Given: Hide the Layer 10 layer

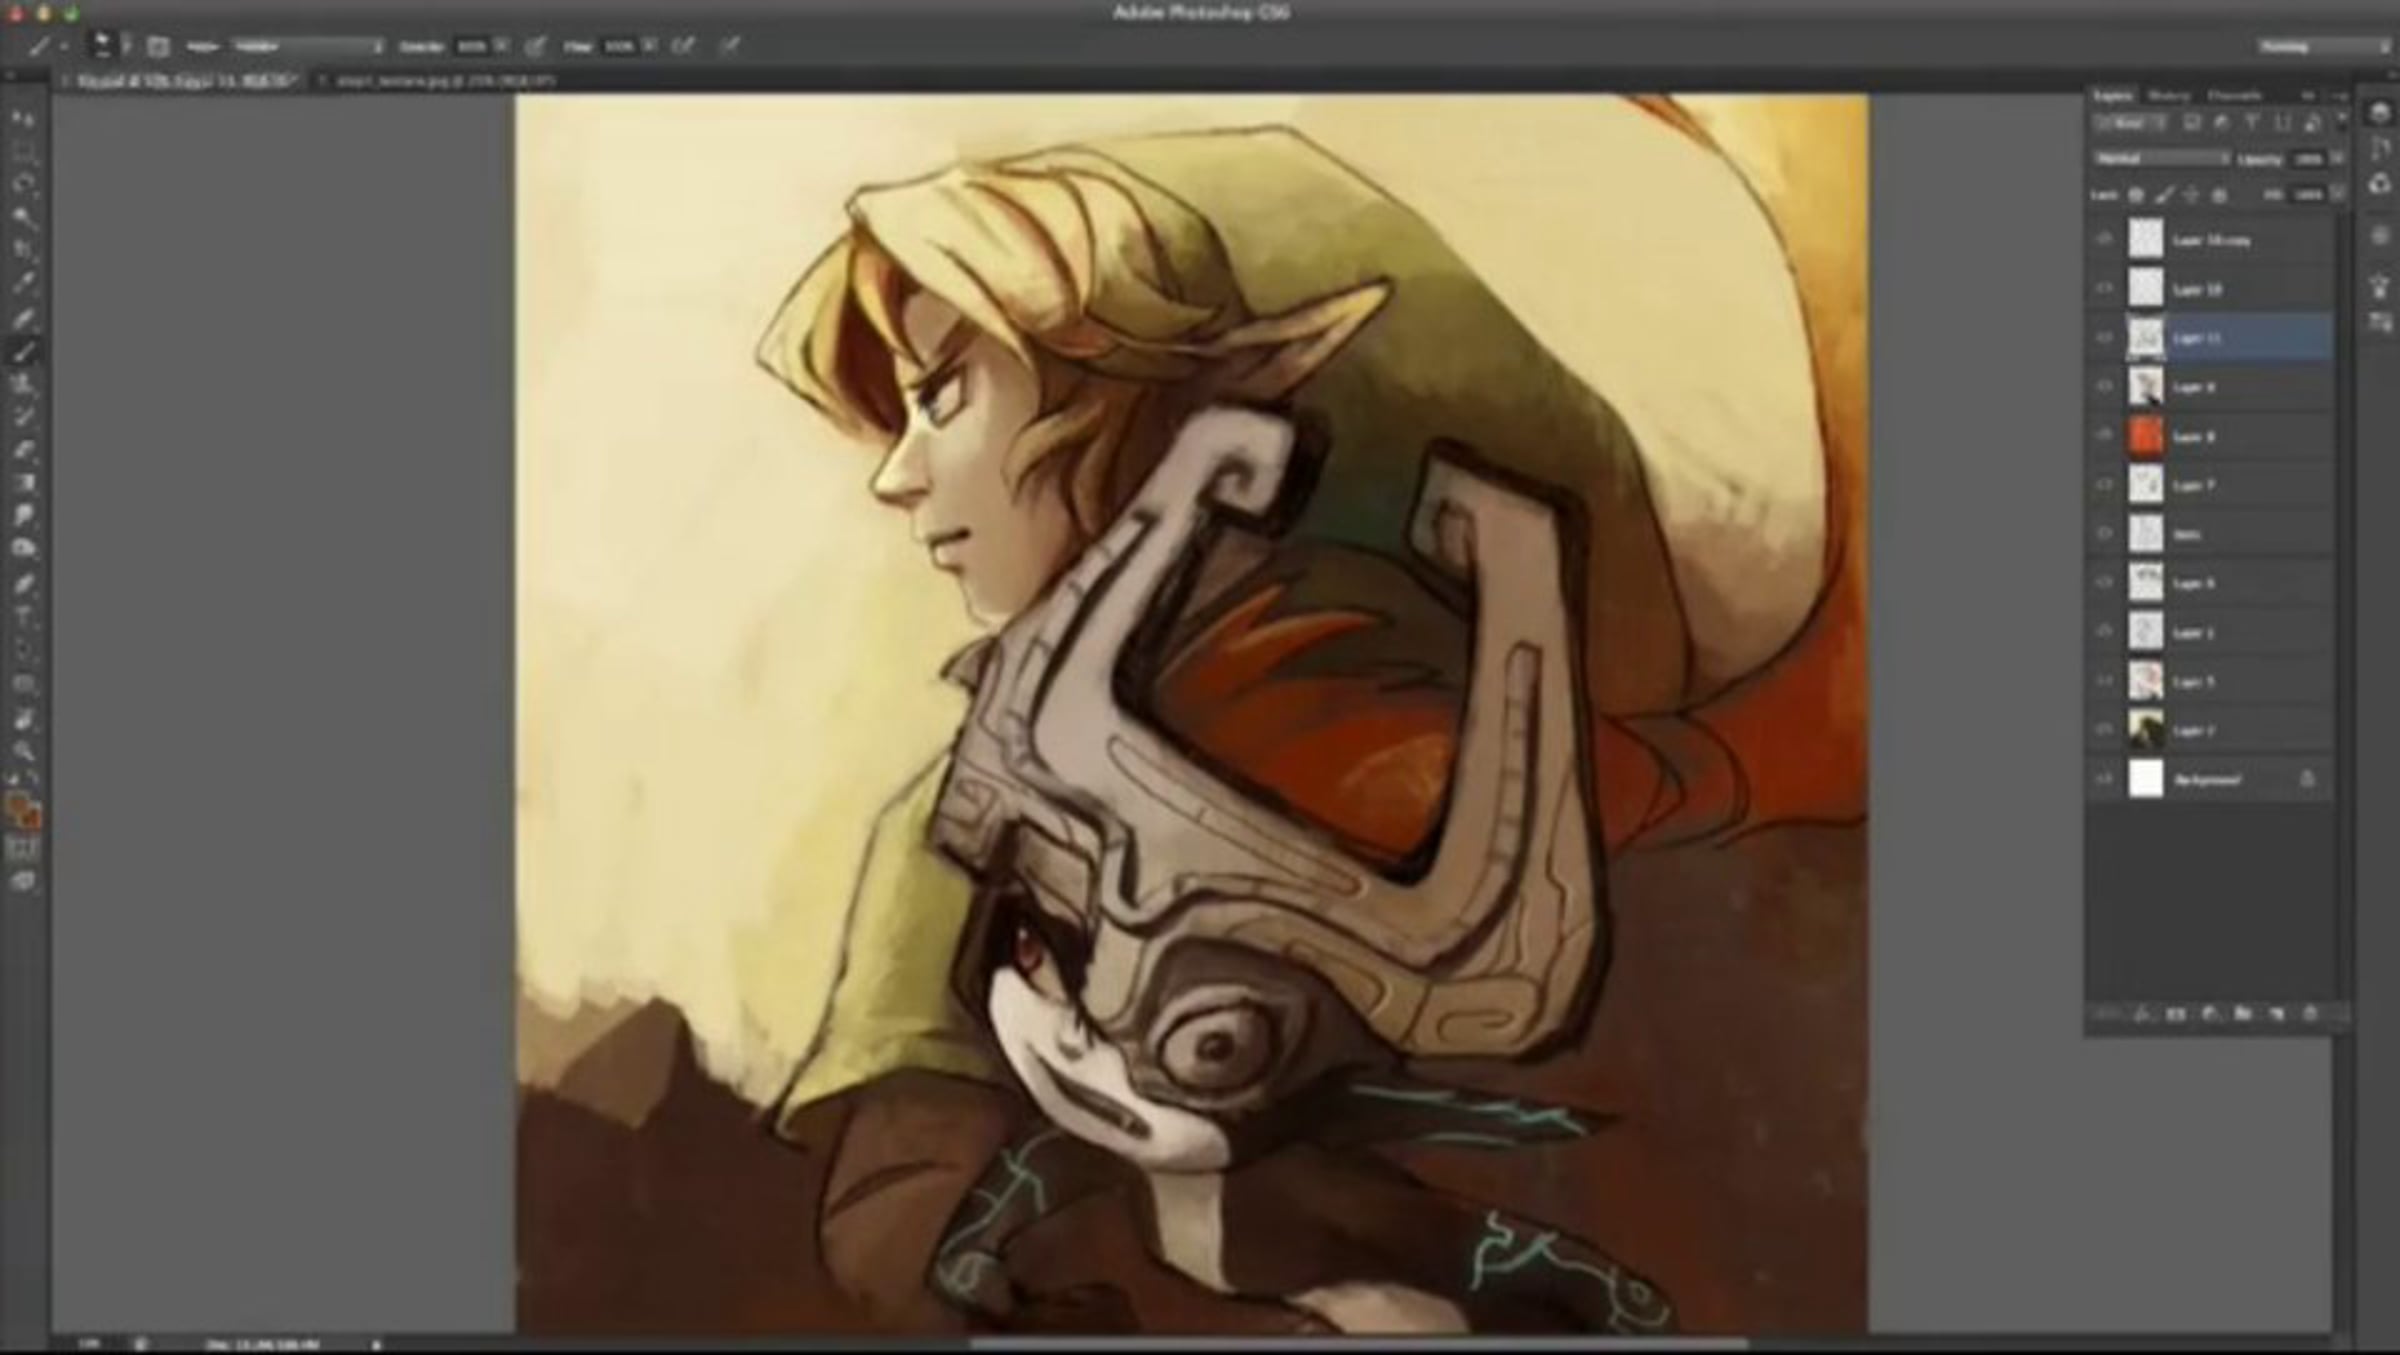Looking at the screenshot, I should [x=2105, y=289].
